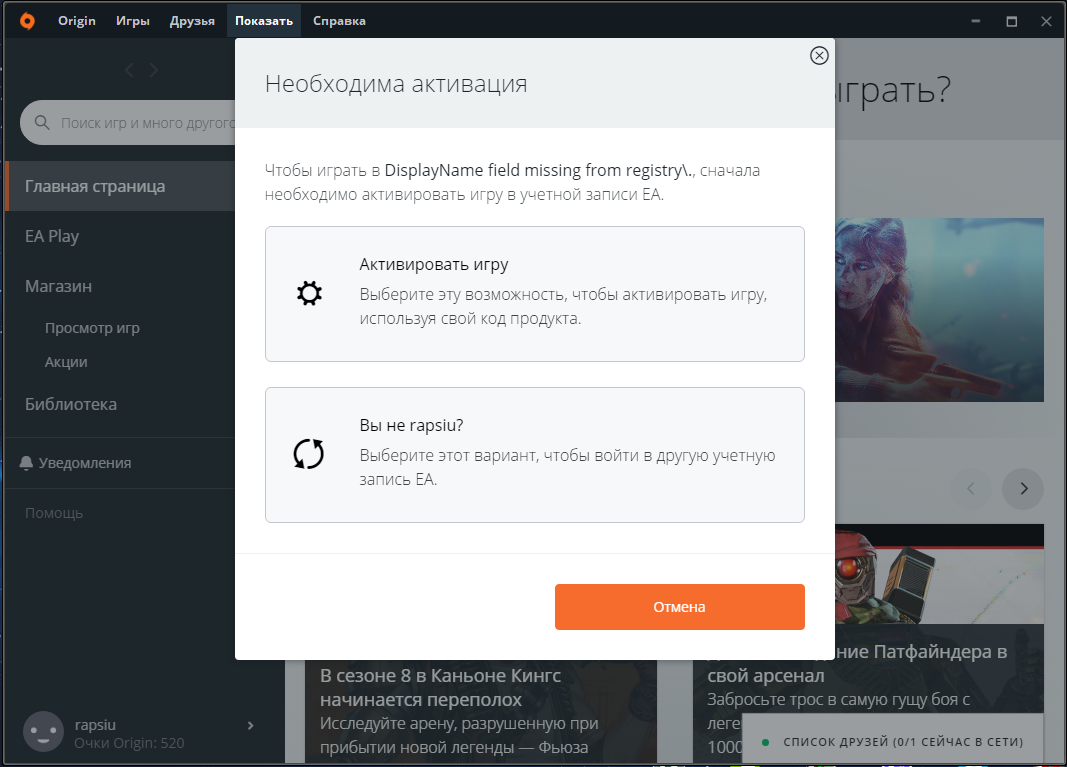Image resolution: width=1067 pixels, height=767 pixels.
Task: Click the Очки Origin: 520 text
Action: (x=129, y=743)
